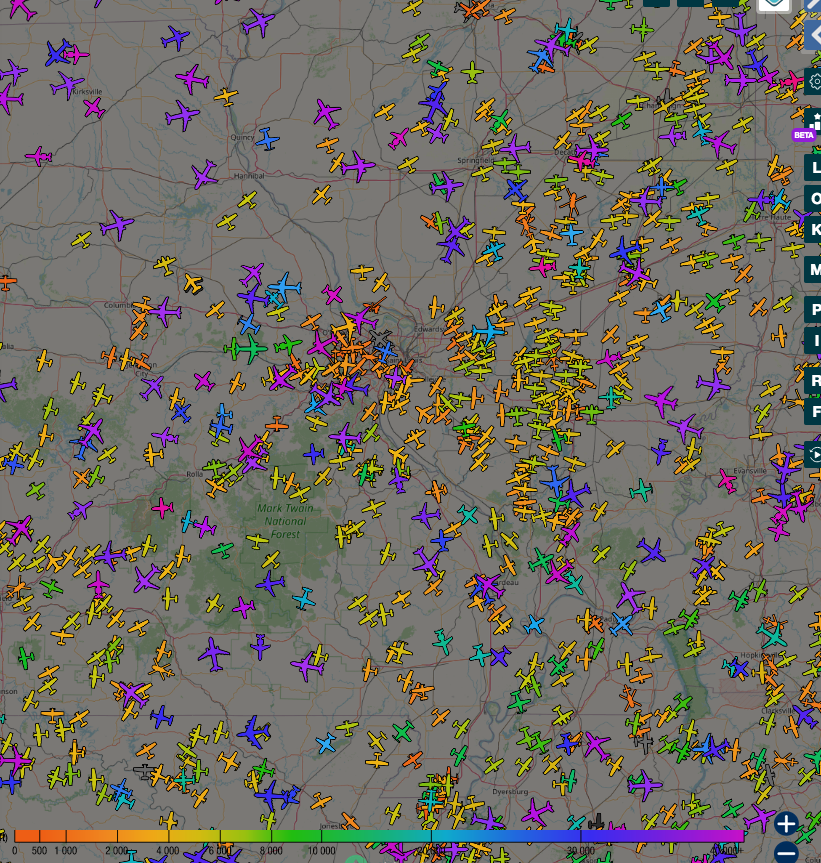
Task: Toggle the K map button
Action: (x=814, y=230)
